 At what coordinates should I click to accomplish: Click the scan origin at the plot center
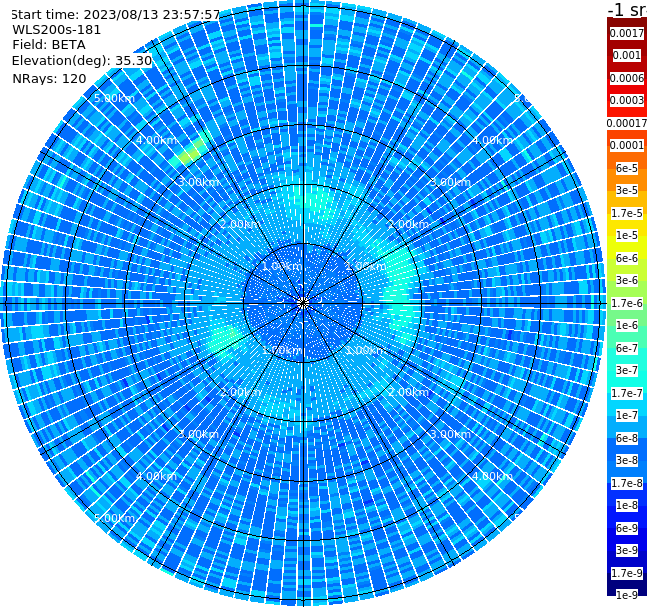click(x=303, y=303)
